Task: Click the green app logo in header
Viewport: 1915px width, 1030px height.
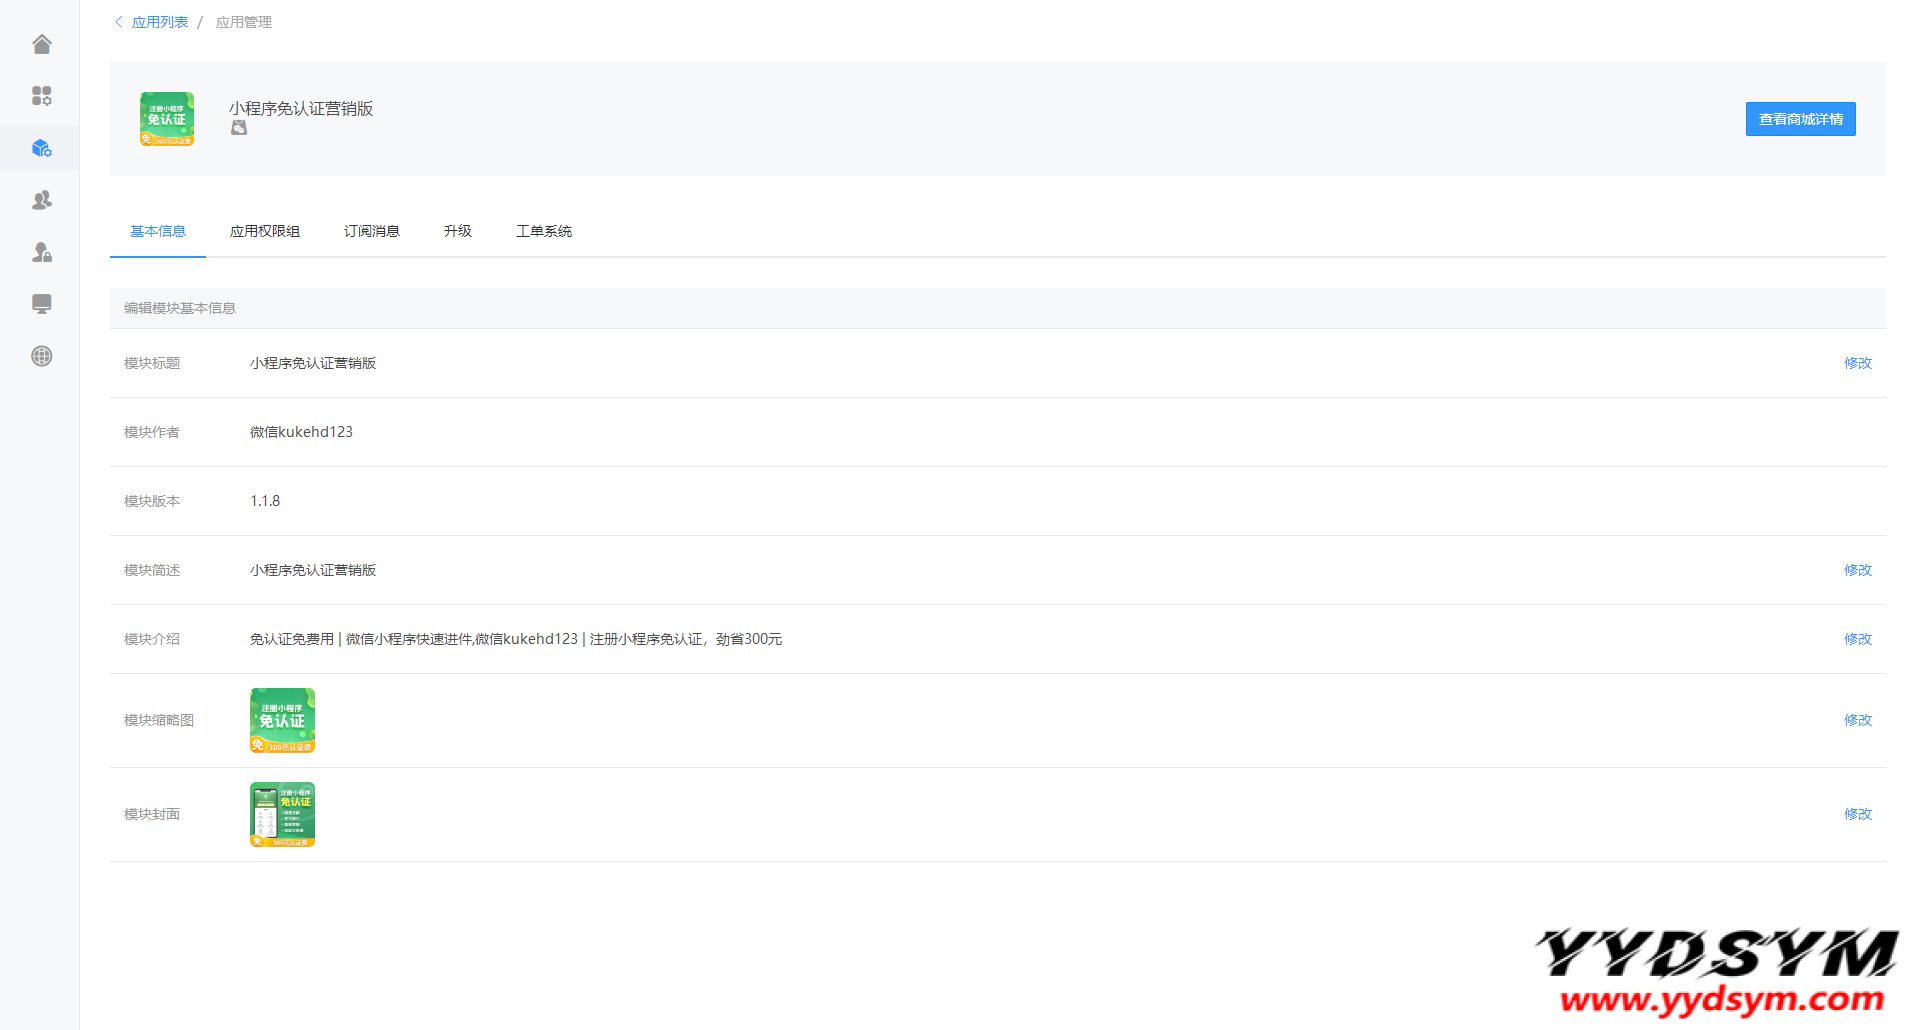Action: tap(167, 119)
